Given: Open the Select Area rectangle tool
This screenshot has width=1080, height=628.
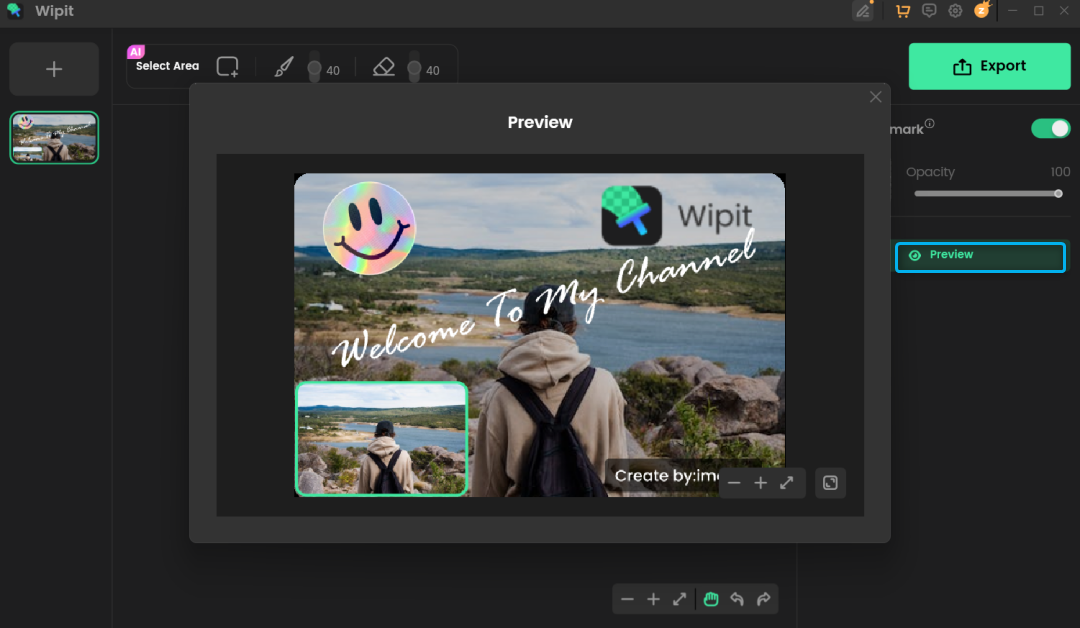Looking at the screenshot, I should pos(227,66).
